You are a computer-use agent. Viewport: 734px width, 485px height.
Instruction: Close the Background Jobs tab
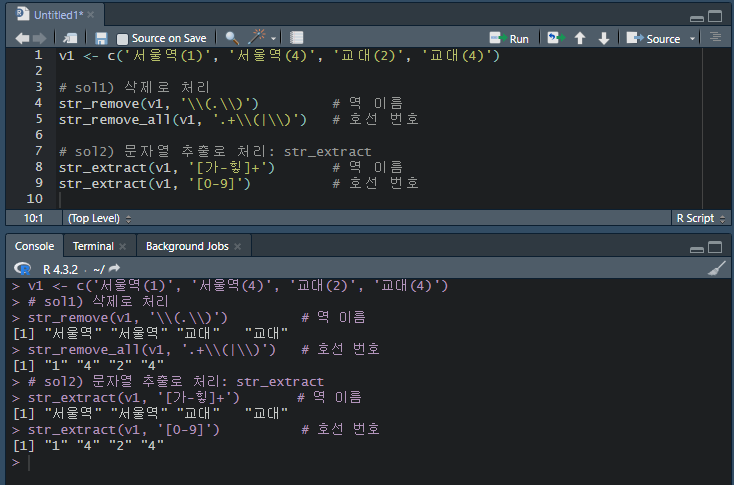pos(237,246)
